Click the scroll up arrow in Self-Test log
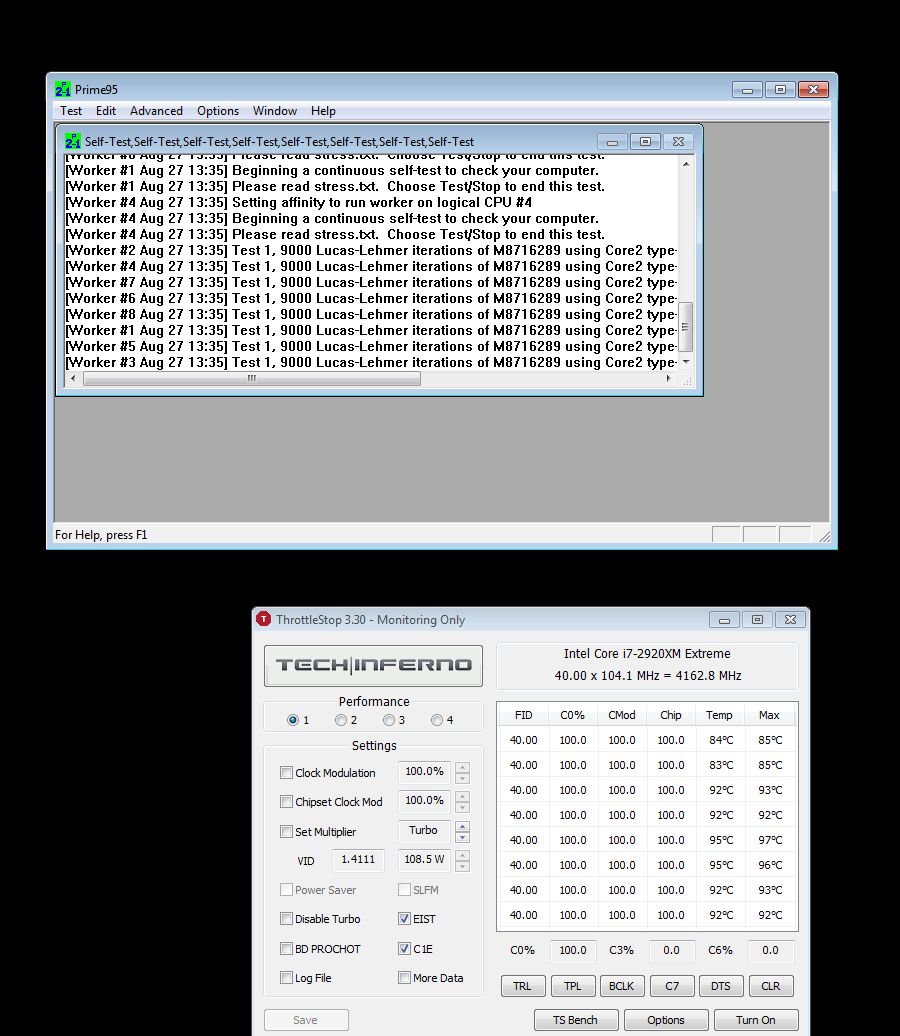The image size is (900, 1036). (686, 163)
